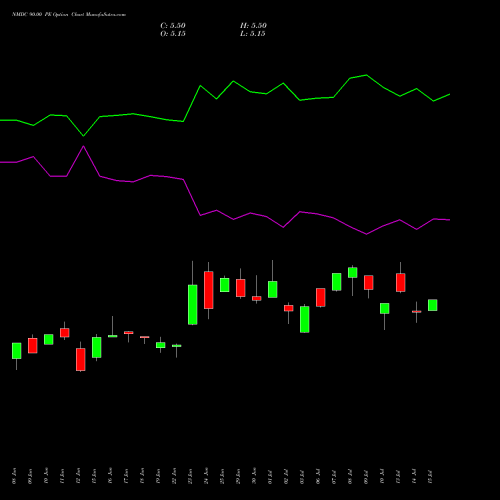Screen dimensions: 500x500
Task: Select the tall red candle for 24 Jun
Action: click(x=209, y=290)
